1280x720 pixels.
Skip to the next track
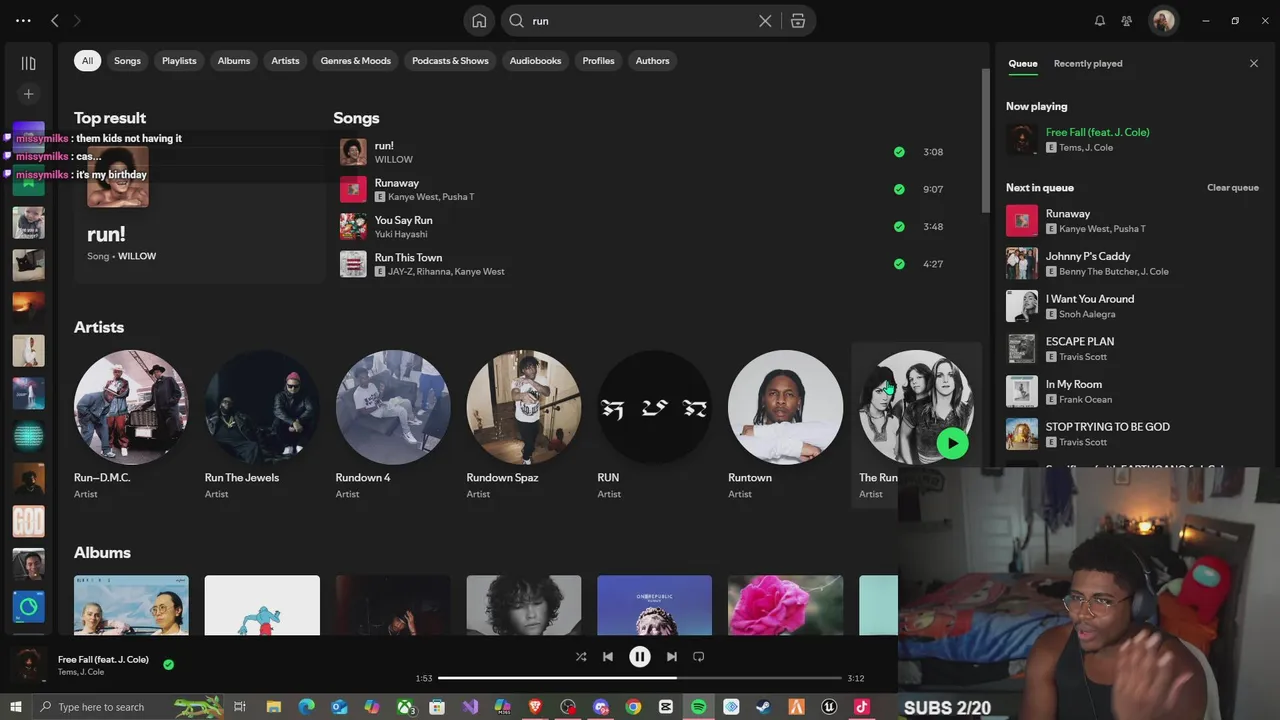[x=671, y=657]
